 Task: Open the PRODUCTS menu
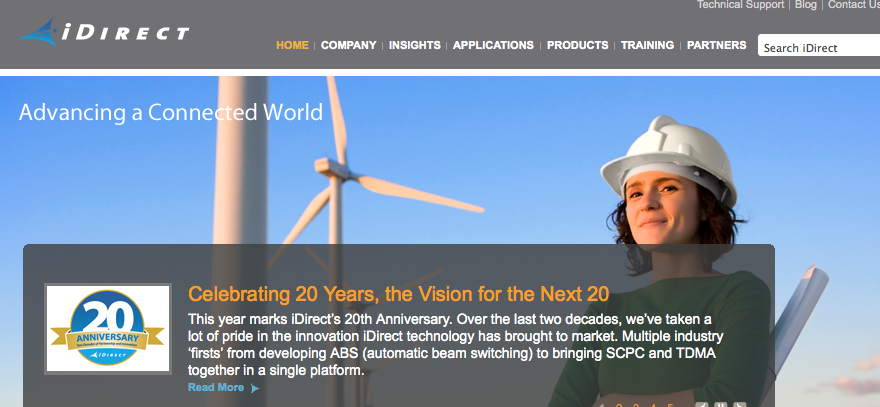[578, 45]
